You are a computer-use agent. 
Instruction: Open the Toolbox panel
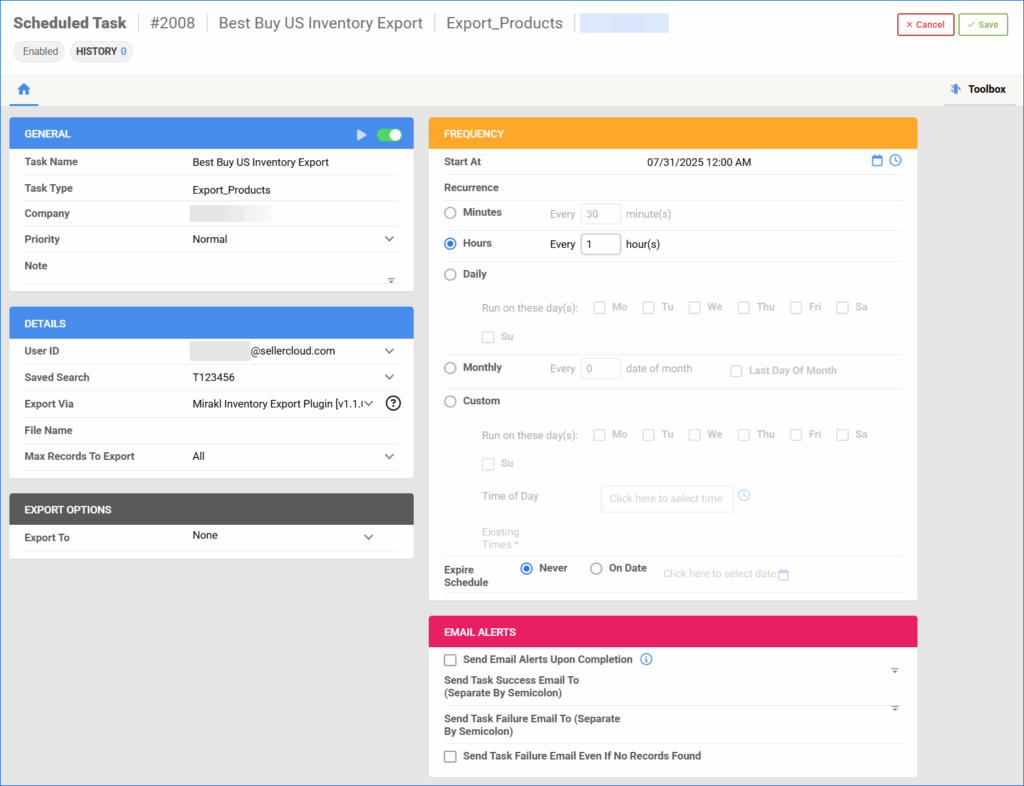pos(979,89)
